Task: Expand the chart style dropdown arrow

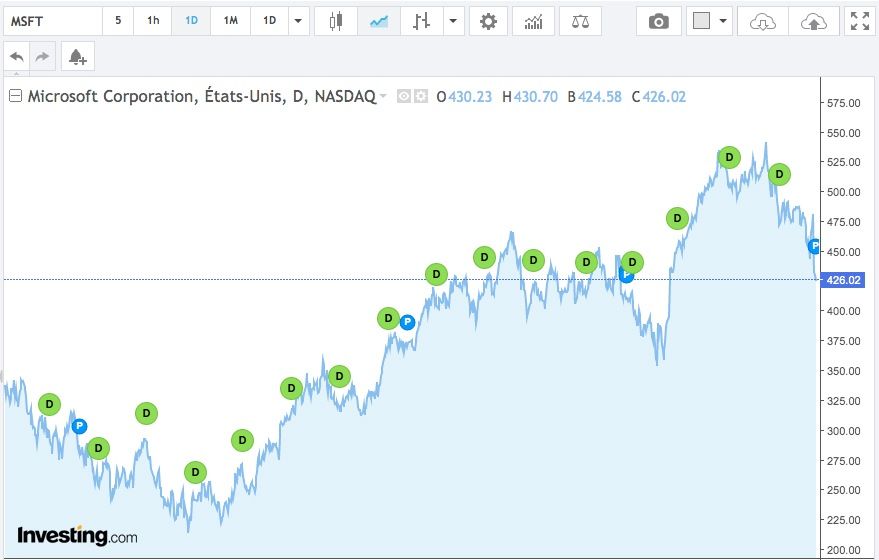Action: pyautogui.click(x=453, y=21)
